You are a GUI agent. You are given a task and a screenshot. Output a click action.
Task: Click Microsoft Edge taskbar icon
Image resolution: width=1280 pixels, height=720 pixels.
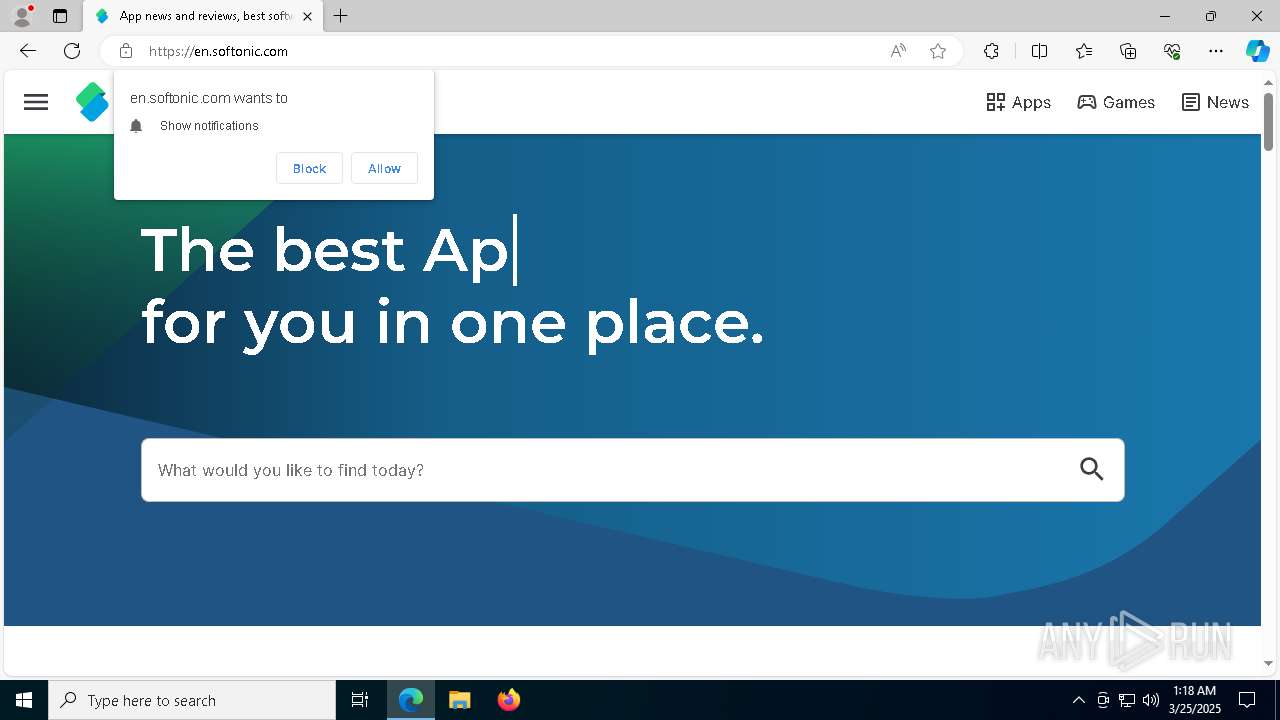411,700
